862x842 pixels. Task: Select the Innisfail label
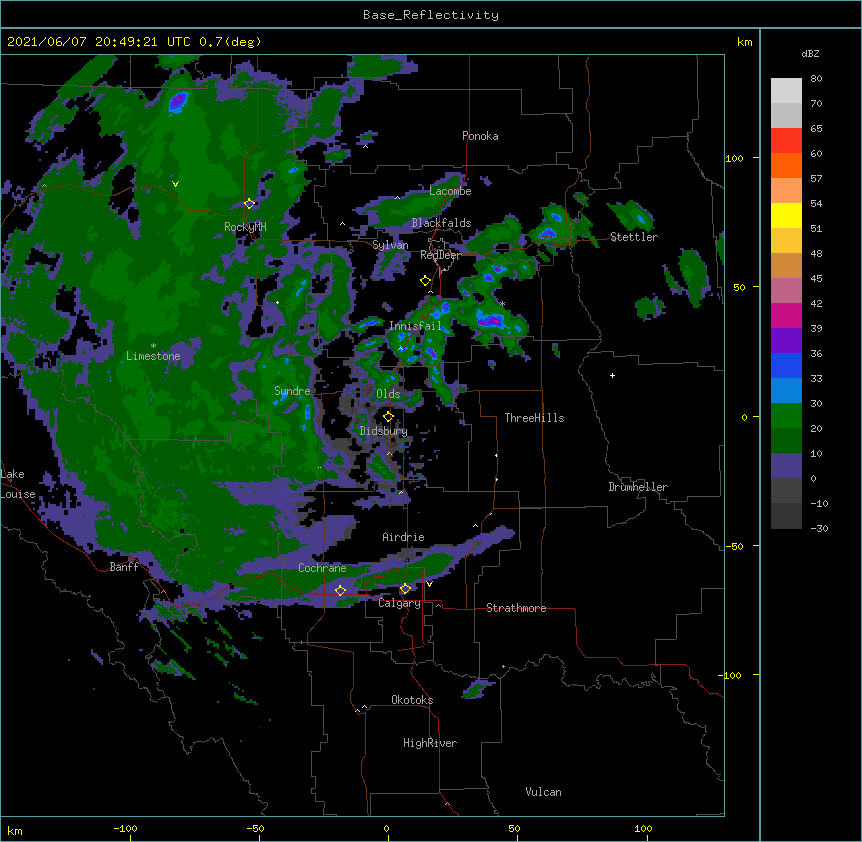tap(415, 326)
